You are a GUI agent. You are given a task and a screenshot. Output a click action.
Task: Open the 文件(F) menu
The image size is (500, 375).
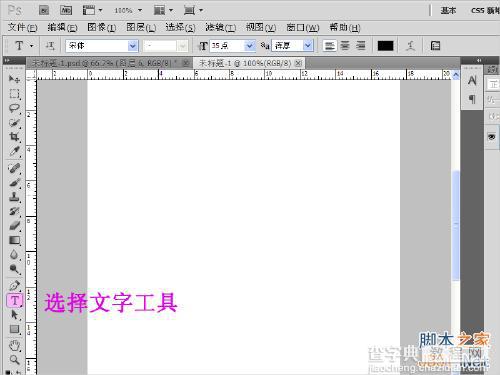click(x=22, y=27)
